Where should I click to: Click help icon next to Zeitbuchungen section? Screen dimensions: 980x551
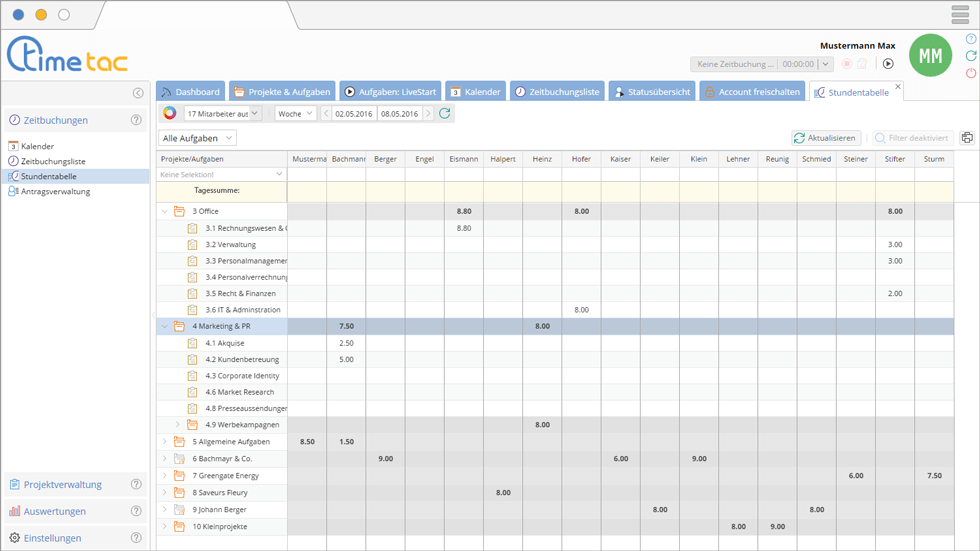click(136, 120)
